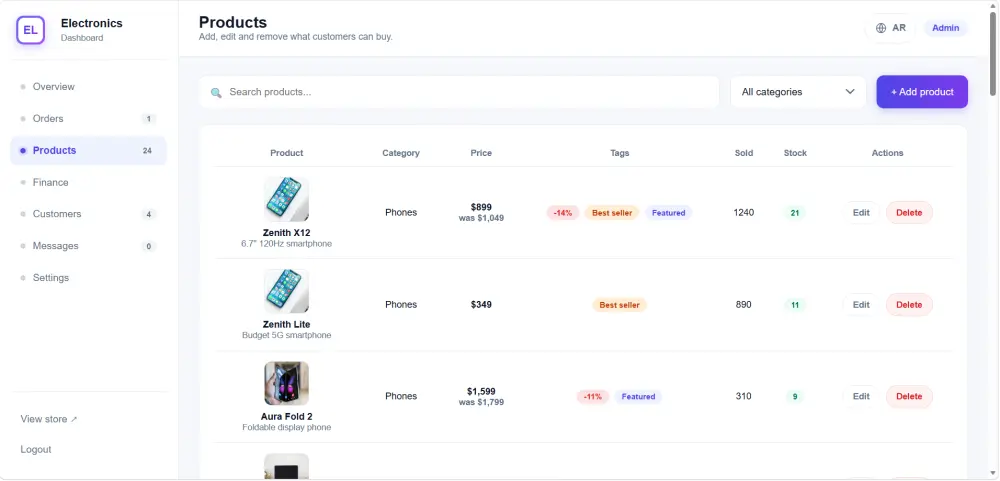The height and width of the screenshot is (481, 1000).
Task: Click the search magnifier icon
Action: 216,92
